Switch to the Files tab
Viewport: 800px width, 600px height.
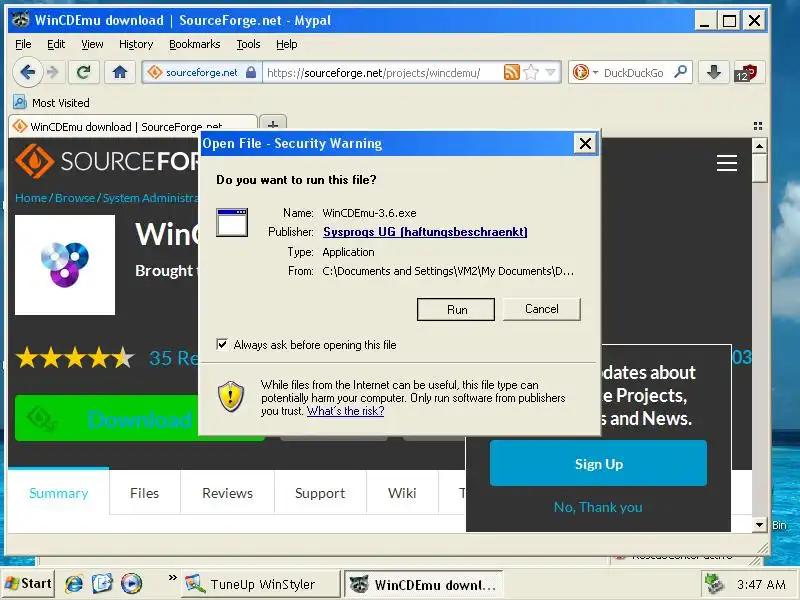[x=144, y=493]
